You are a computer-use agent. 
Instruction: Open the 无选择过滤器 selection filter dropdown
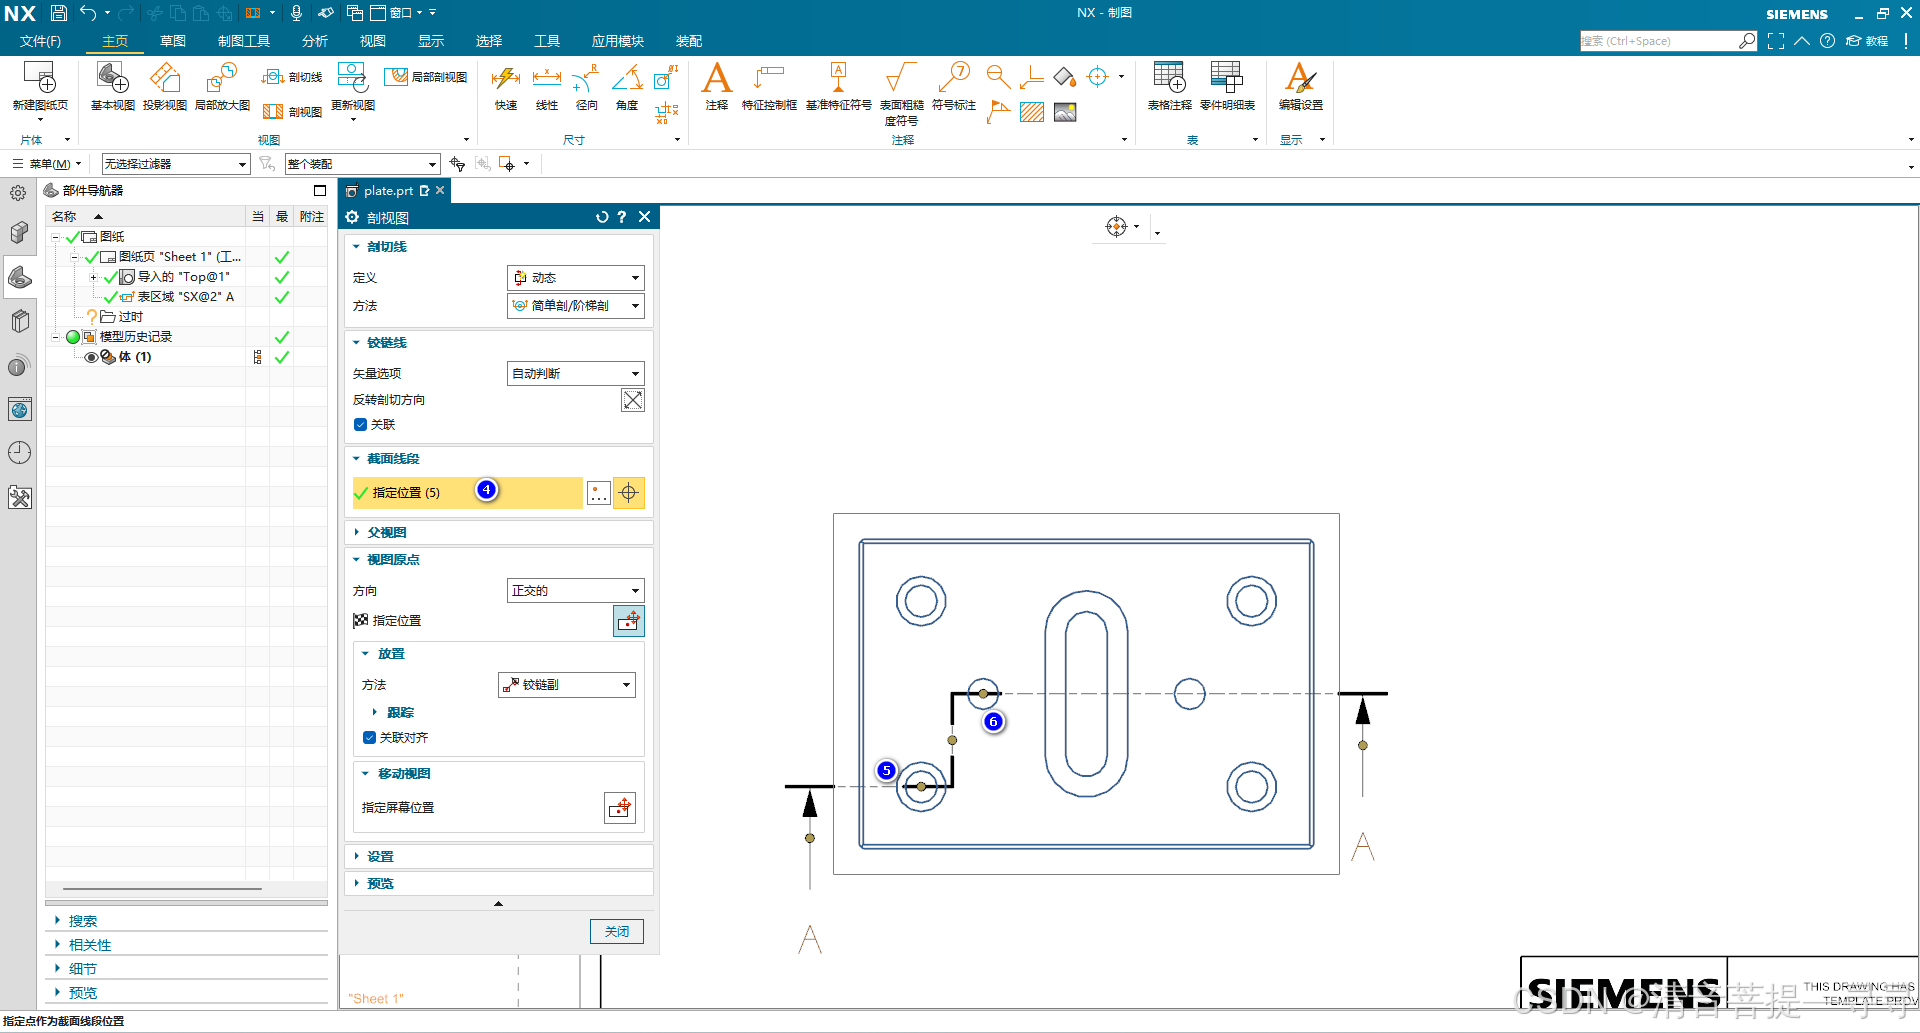click(175, 164)
